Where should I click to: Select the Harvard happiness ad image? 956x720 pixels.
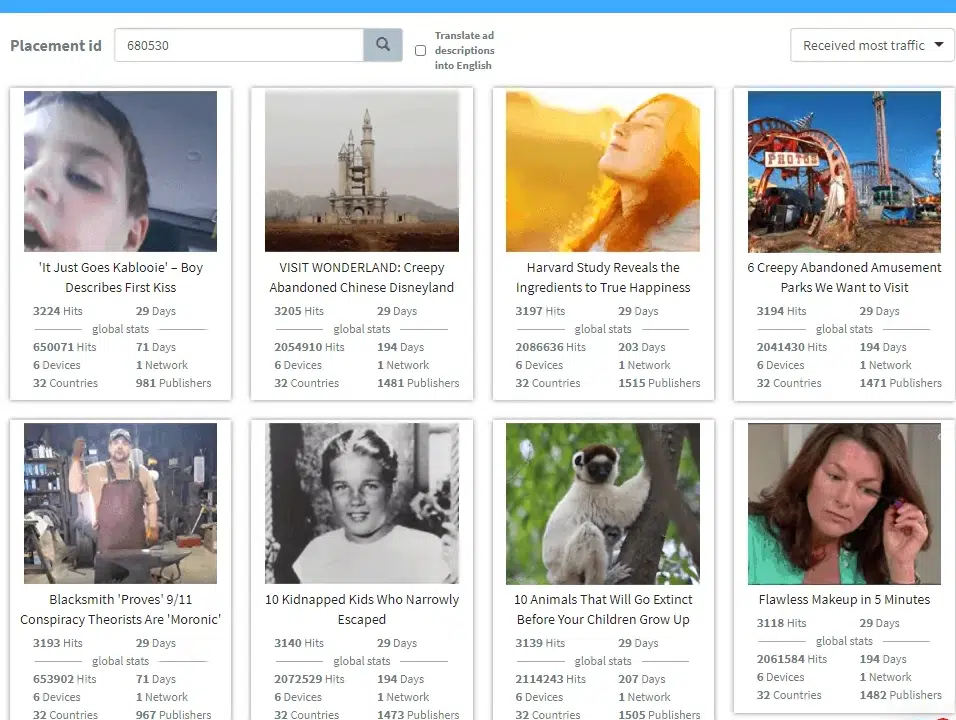[x=603, y=171]
